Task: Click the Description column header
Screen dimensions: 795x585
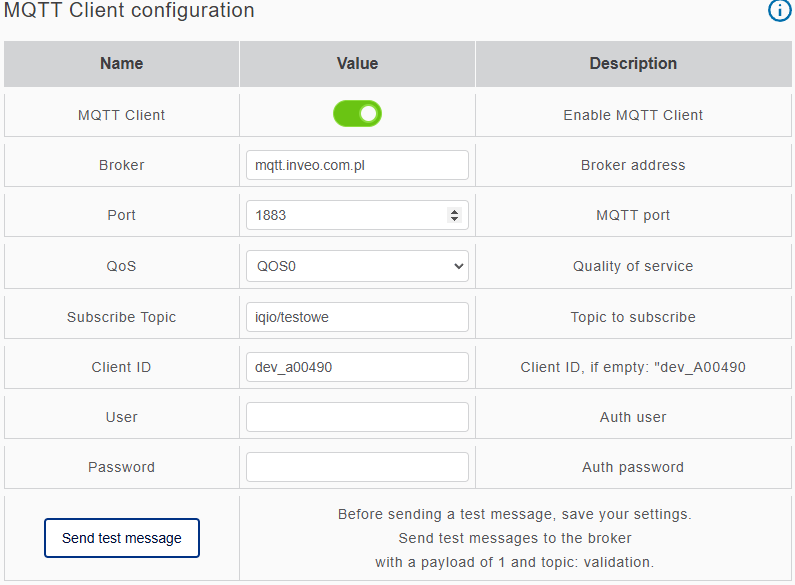Action: click(633, 64)
